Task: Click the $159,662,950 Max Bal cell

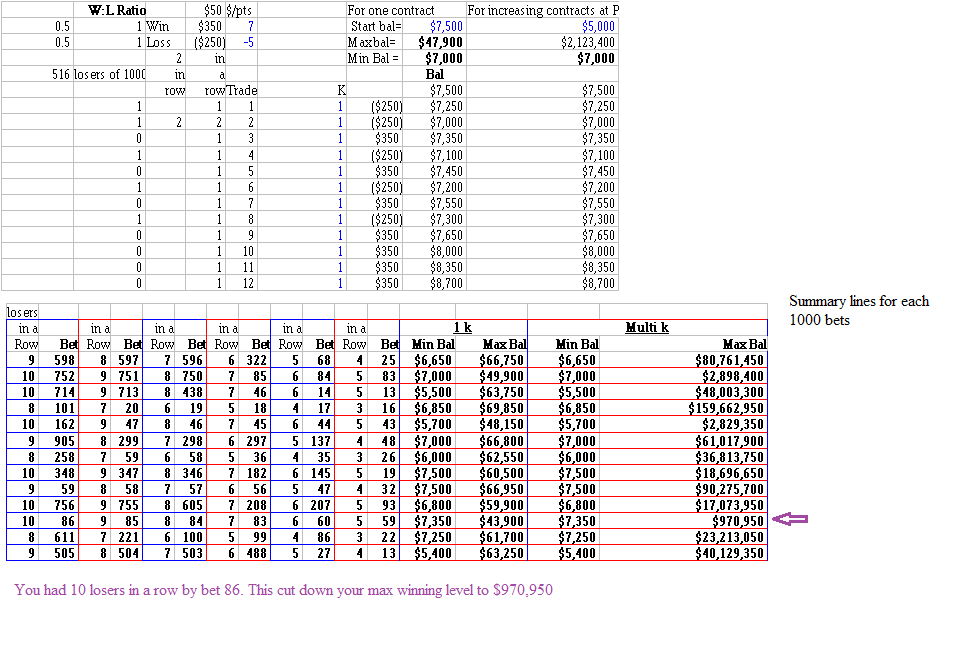Action: pos(683,409)
